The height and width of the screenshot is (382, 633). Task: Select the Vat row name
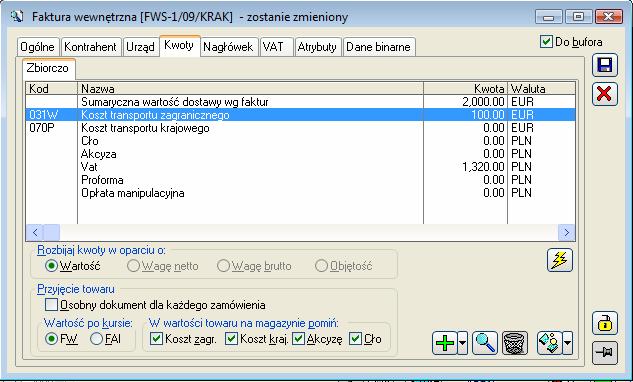[89, 167]
